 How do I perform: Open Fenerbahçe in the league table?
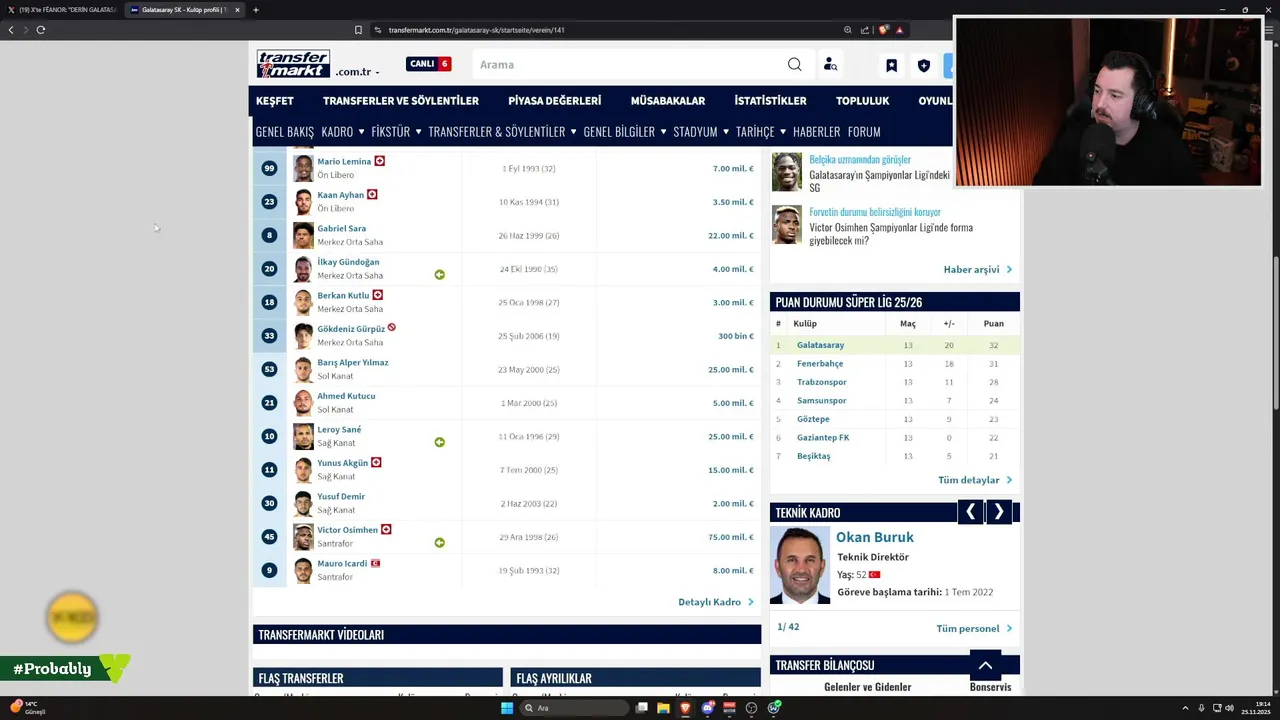(820, 364)
